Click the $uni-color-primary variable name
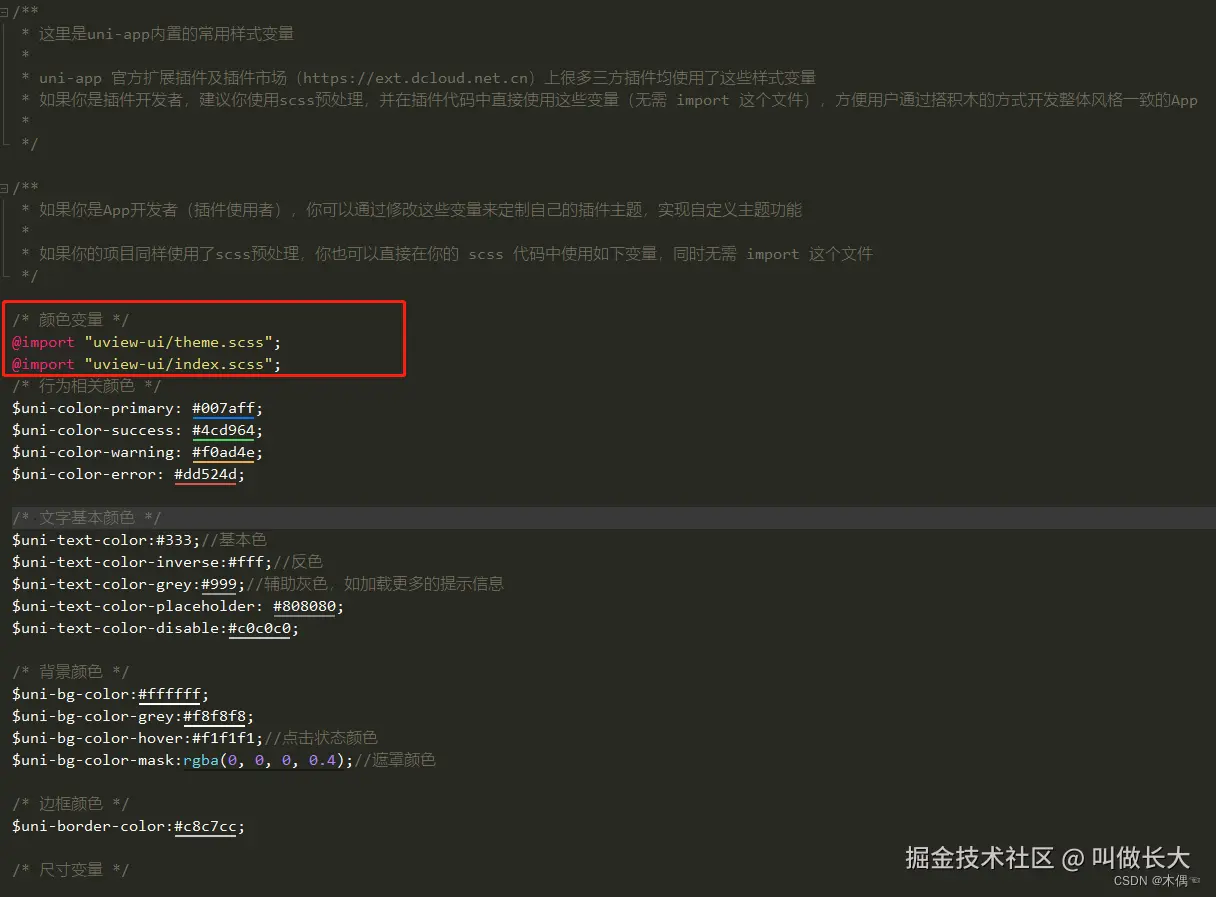 [93, 408]
